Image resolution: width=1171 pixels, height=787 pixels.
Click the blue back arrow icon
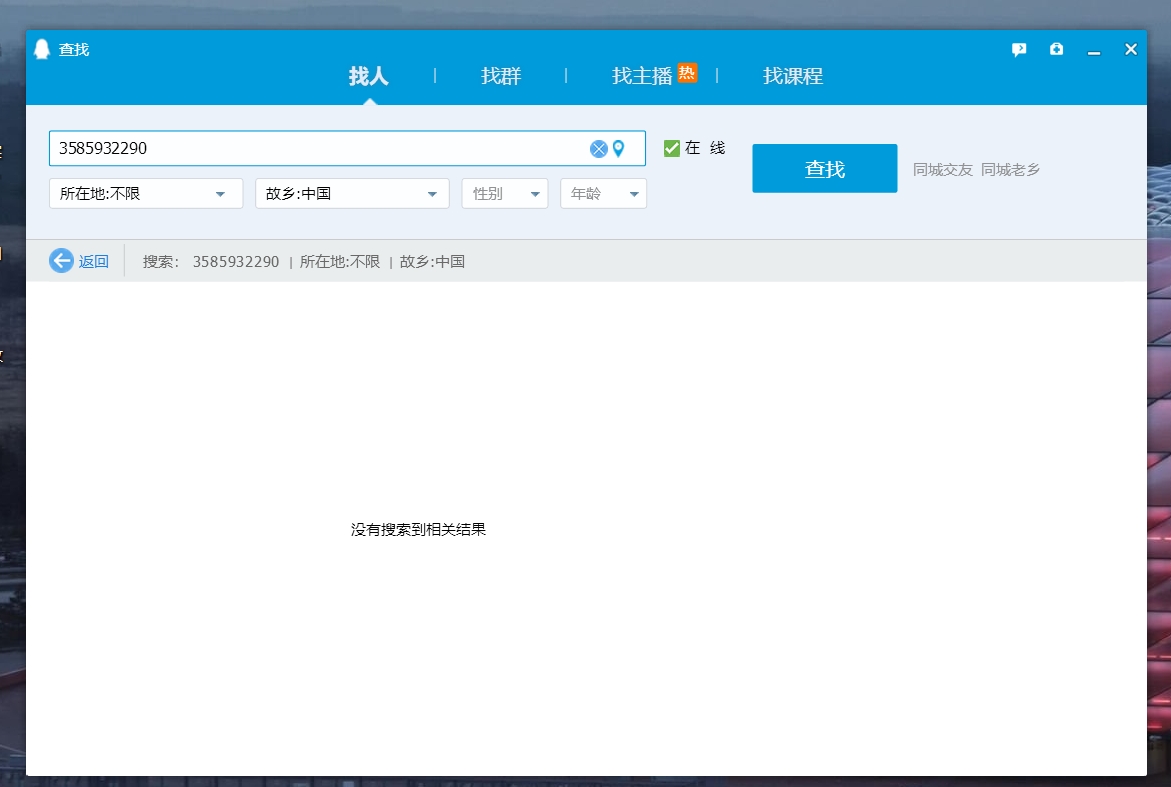point(61,261)
